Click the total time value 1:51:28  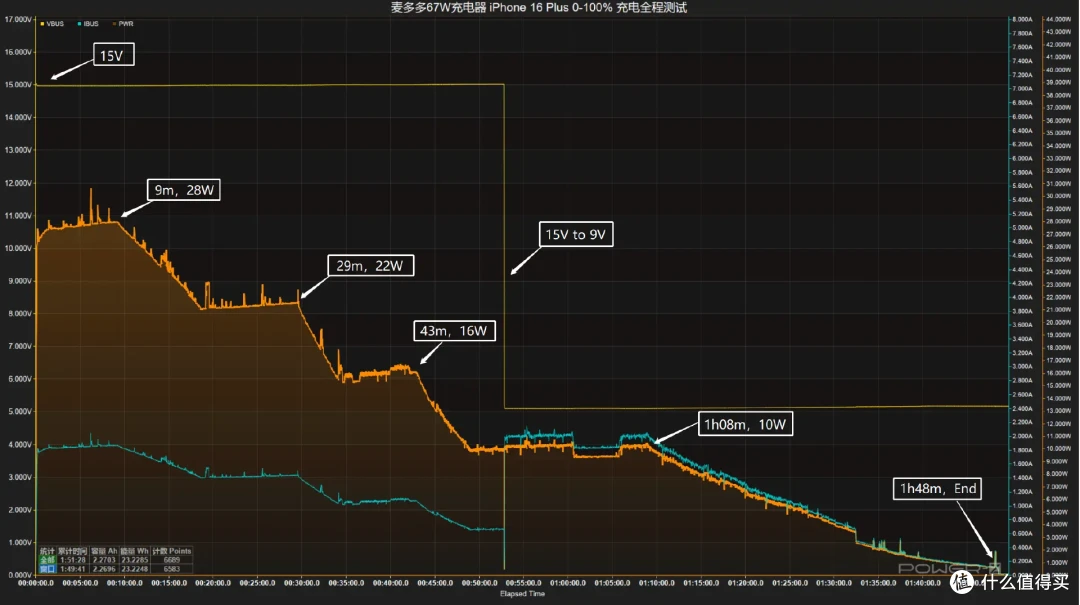(73, 560)
